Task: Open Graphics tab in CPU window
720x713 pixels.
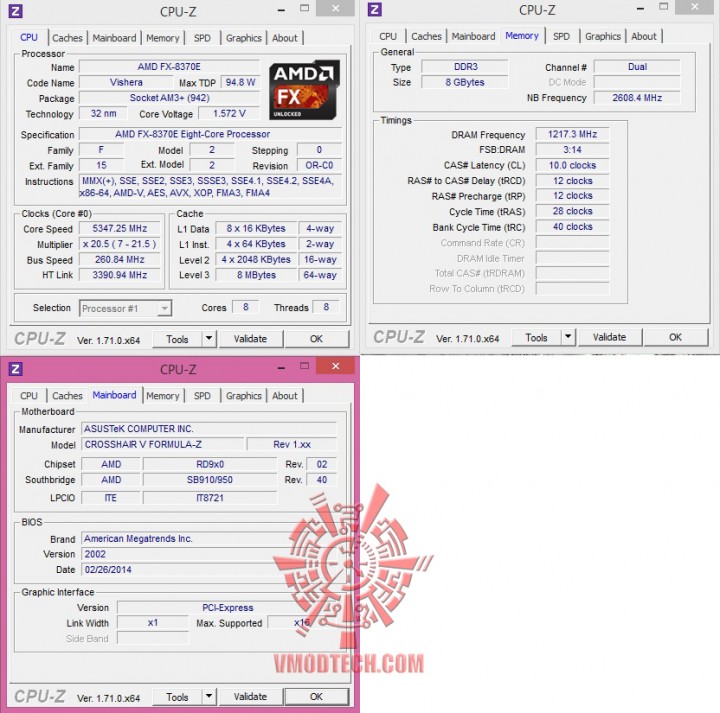Action: [x=243, y=38]
